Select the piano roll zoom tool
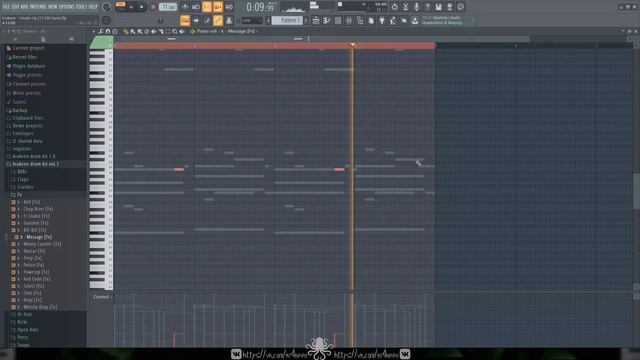 [x=175, y=31]
